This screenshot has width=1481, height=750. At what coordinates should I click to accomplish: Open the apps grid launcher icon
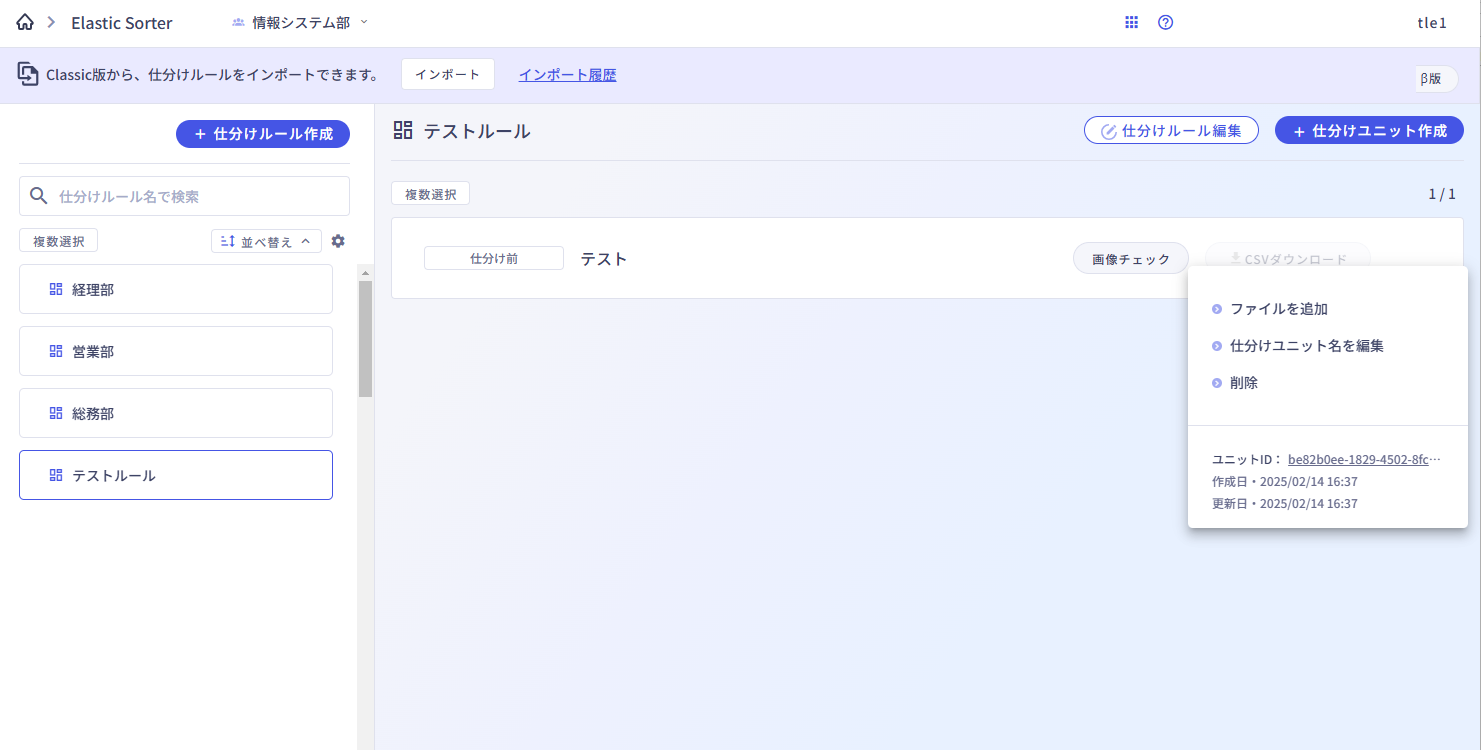coord(1132,22)
